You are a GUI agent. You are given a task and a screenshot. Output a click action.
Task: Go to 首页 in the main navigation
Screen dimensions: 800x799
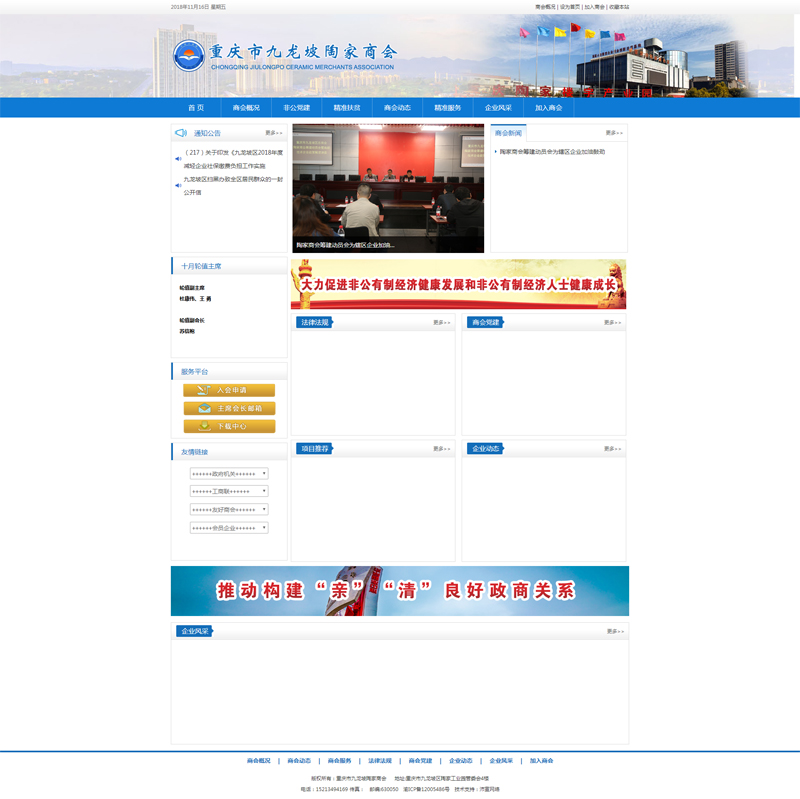click(196, 108)
